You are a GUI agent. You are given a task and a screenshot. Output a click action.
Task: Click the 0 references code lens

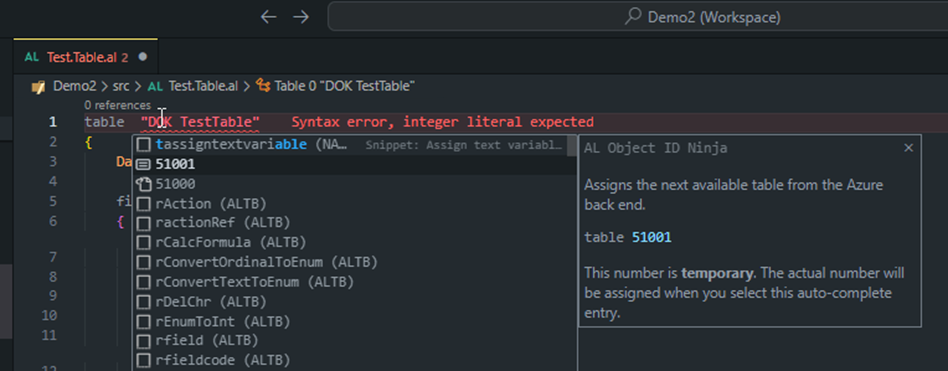point(117,105)
